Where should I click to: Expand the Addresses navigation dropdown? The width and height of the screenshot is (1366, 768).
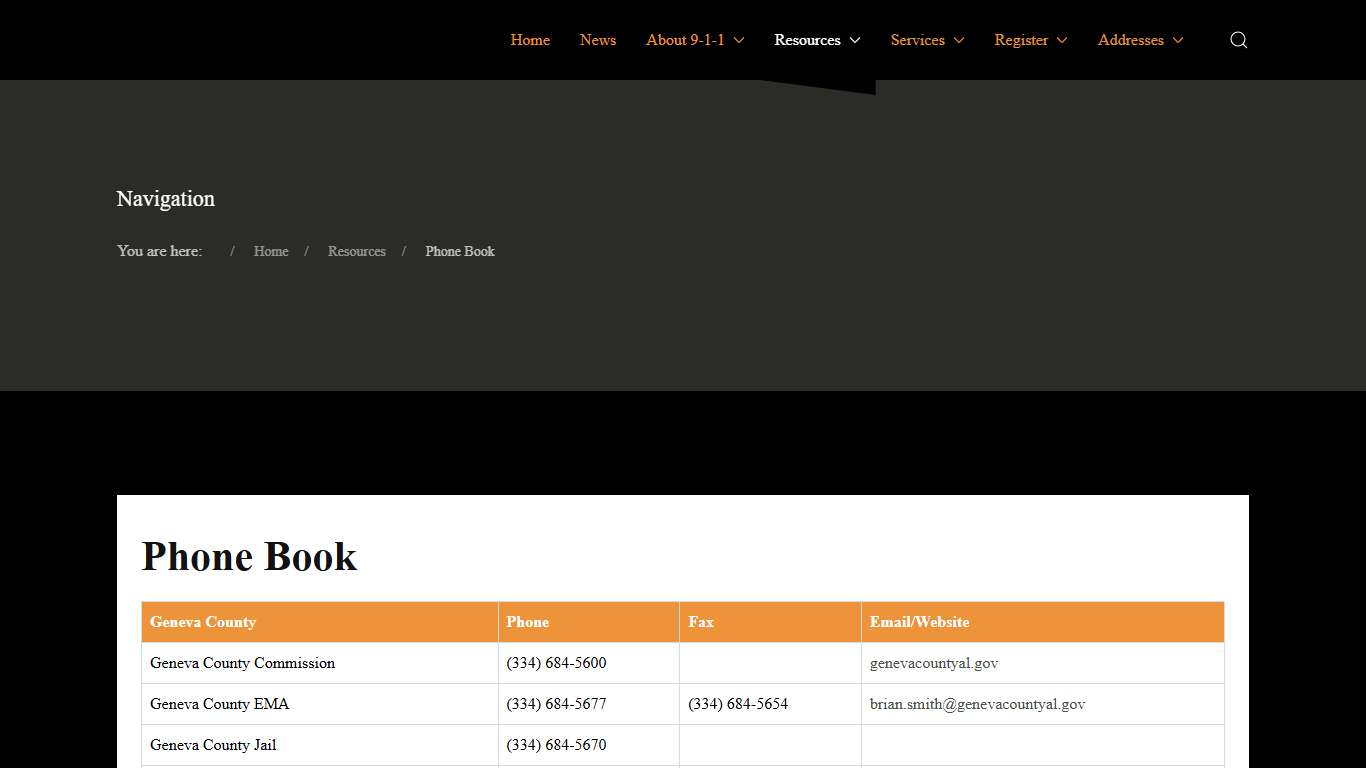(x=1179, y=41)
